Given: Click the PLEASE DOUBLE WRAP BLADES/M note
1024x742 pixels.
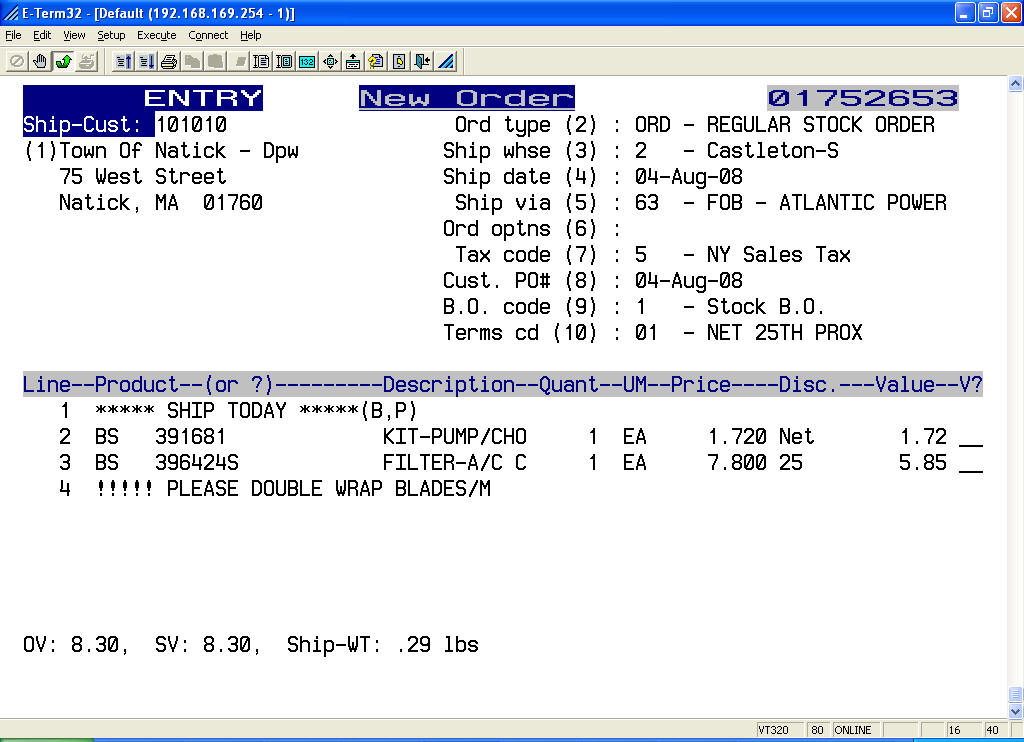Looking at the screenshot, I should pyautogui.click(x=328, y=489).
